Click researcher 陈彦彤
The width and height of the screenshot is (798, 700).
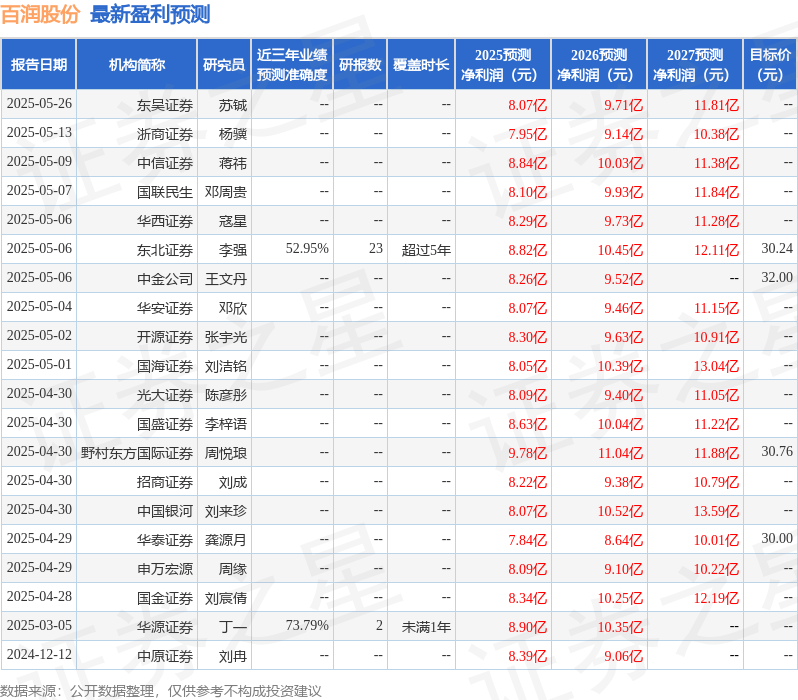click(226, 396)
